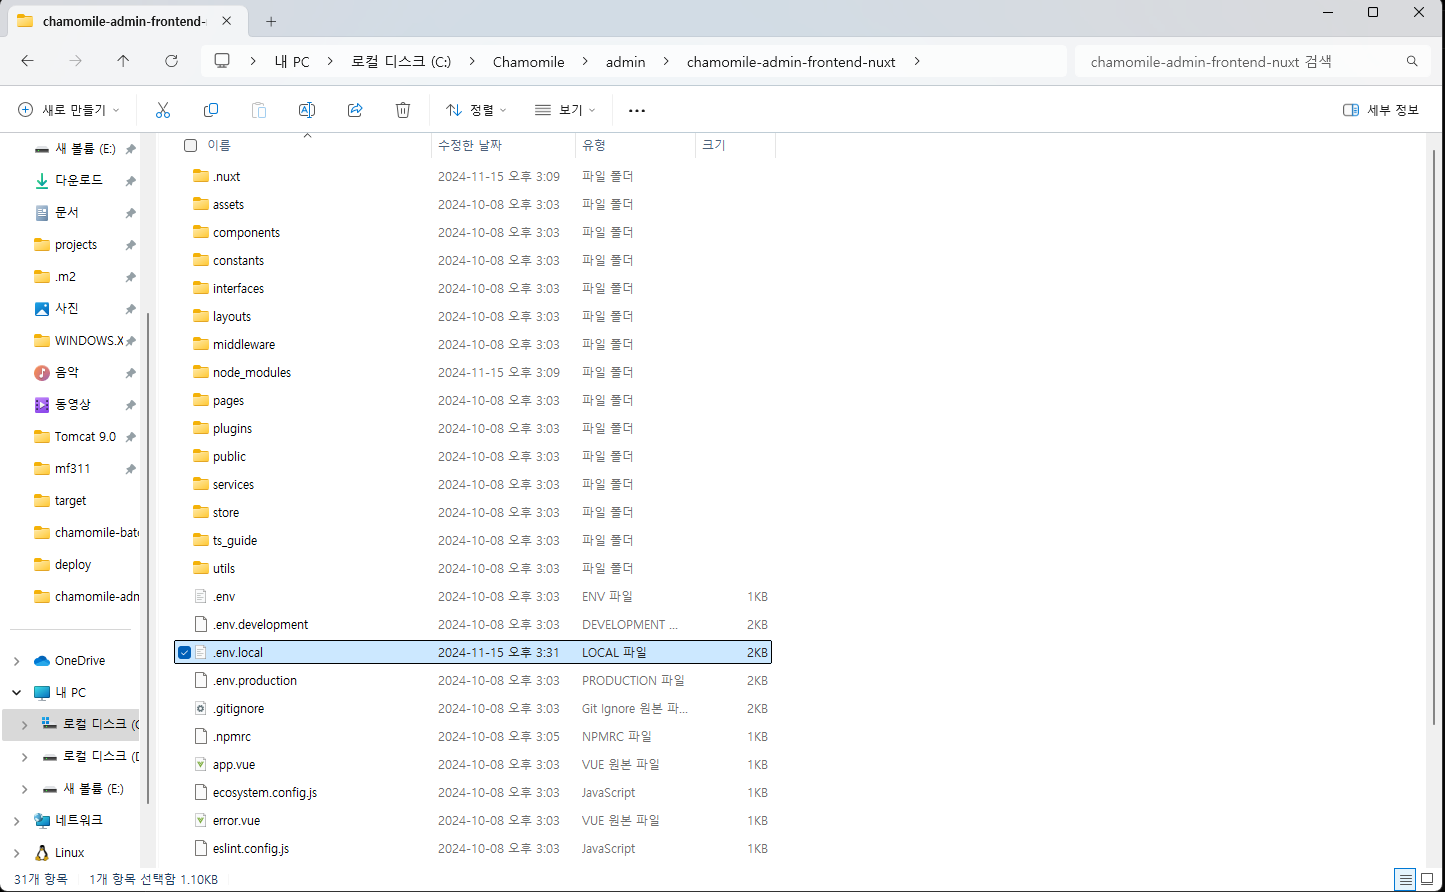Click the search magnifier icon
Viewport: 1445px width, 892px height.
pos(1412,61)
